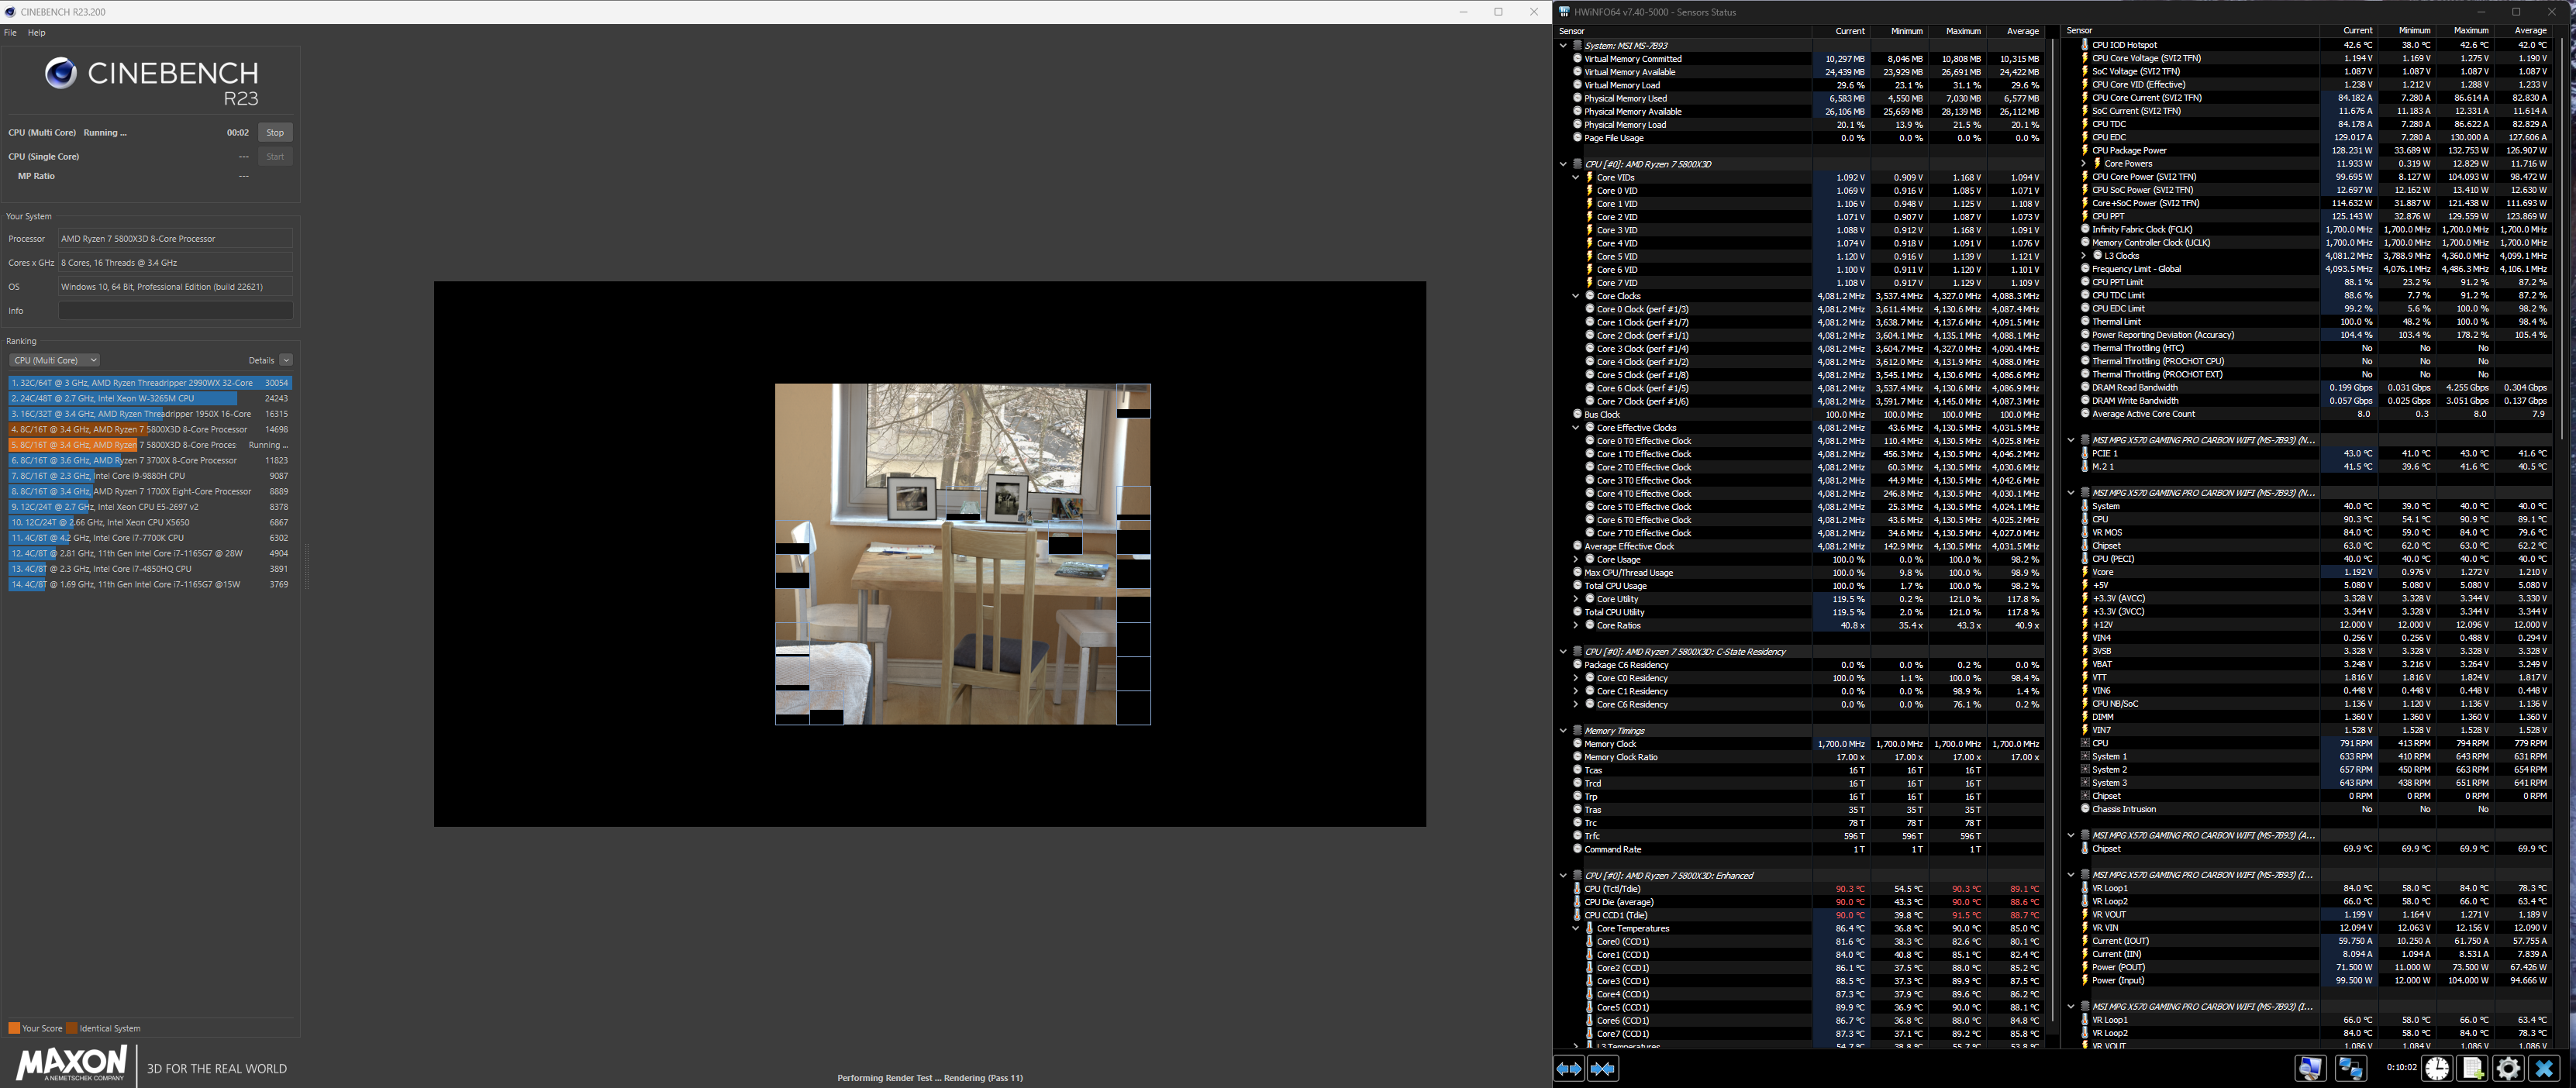
Task: Expand the Core Usage sensor group
Action: [x=1576, y=560]
